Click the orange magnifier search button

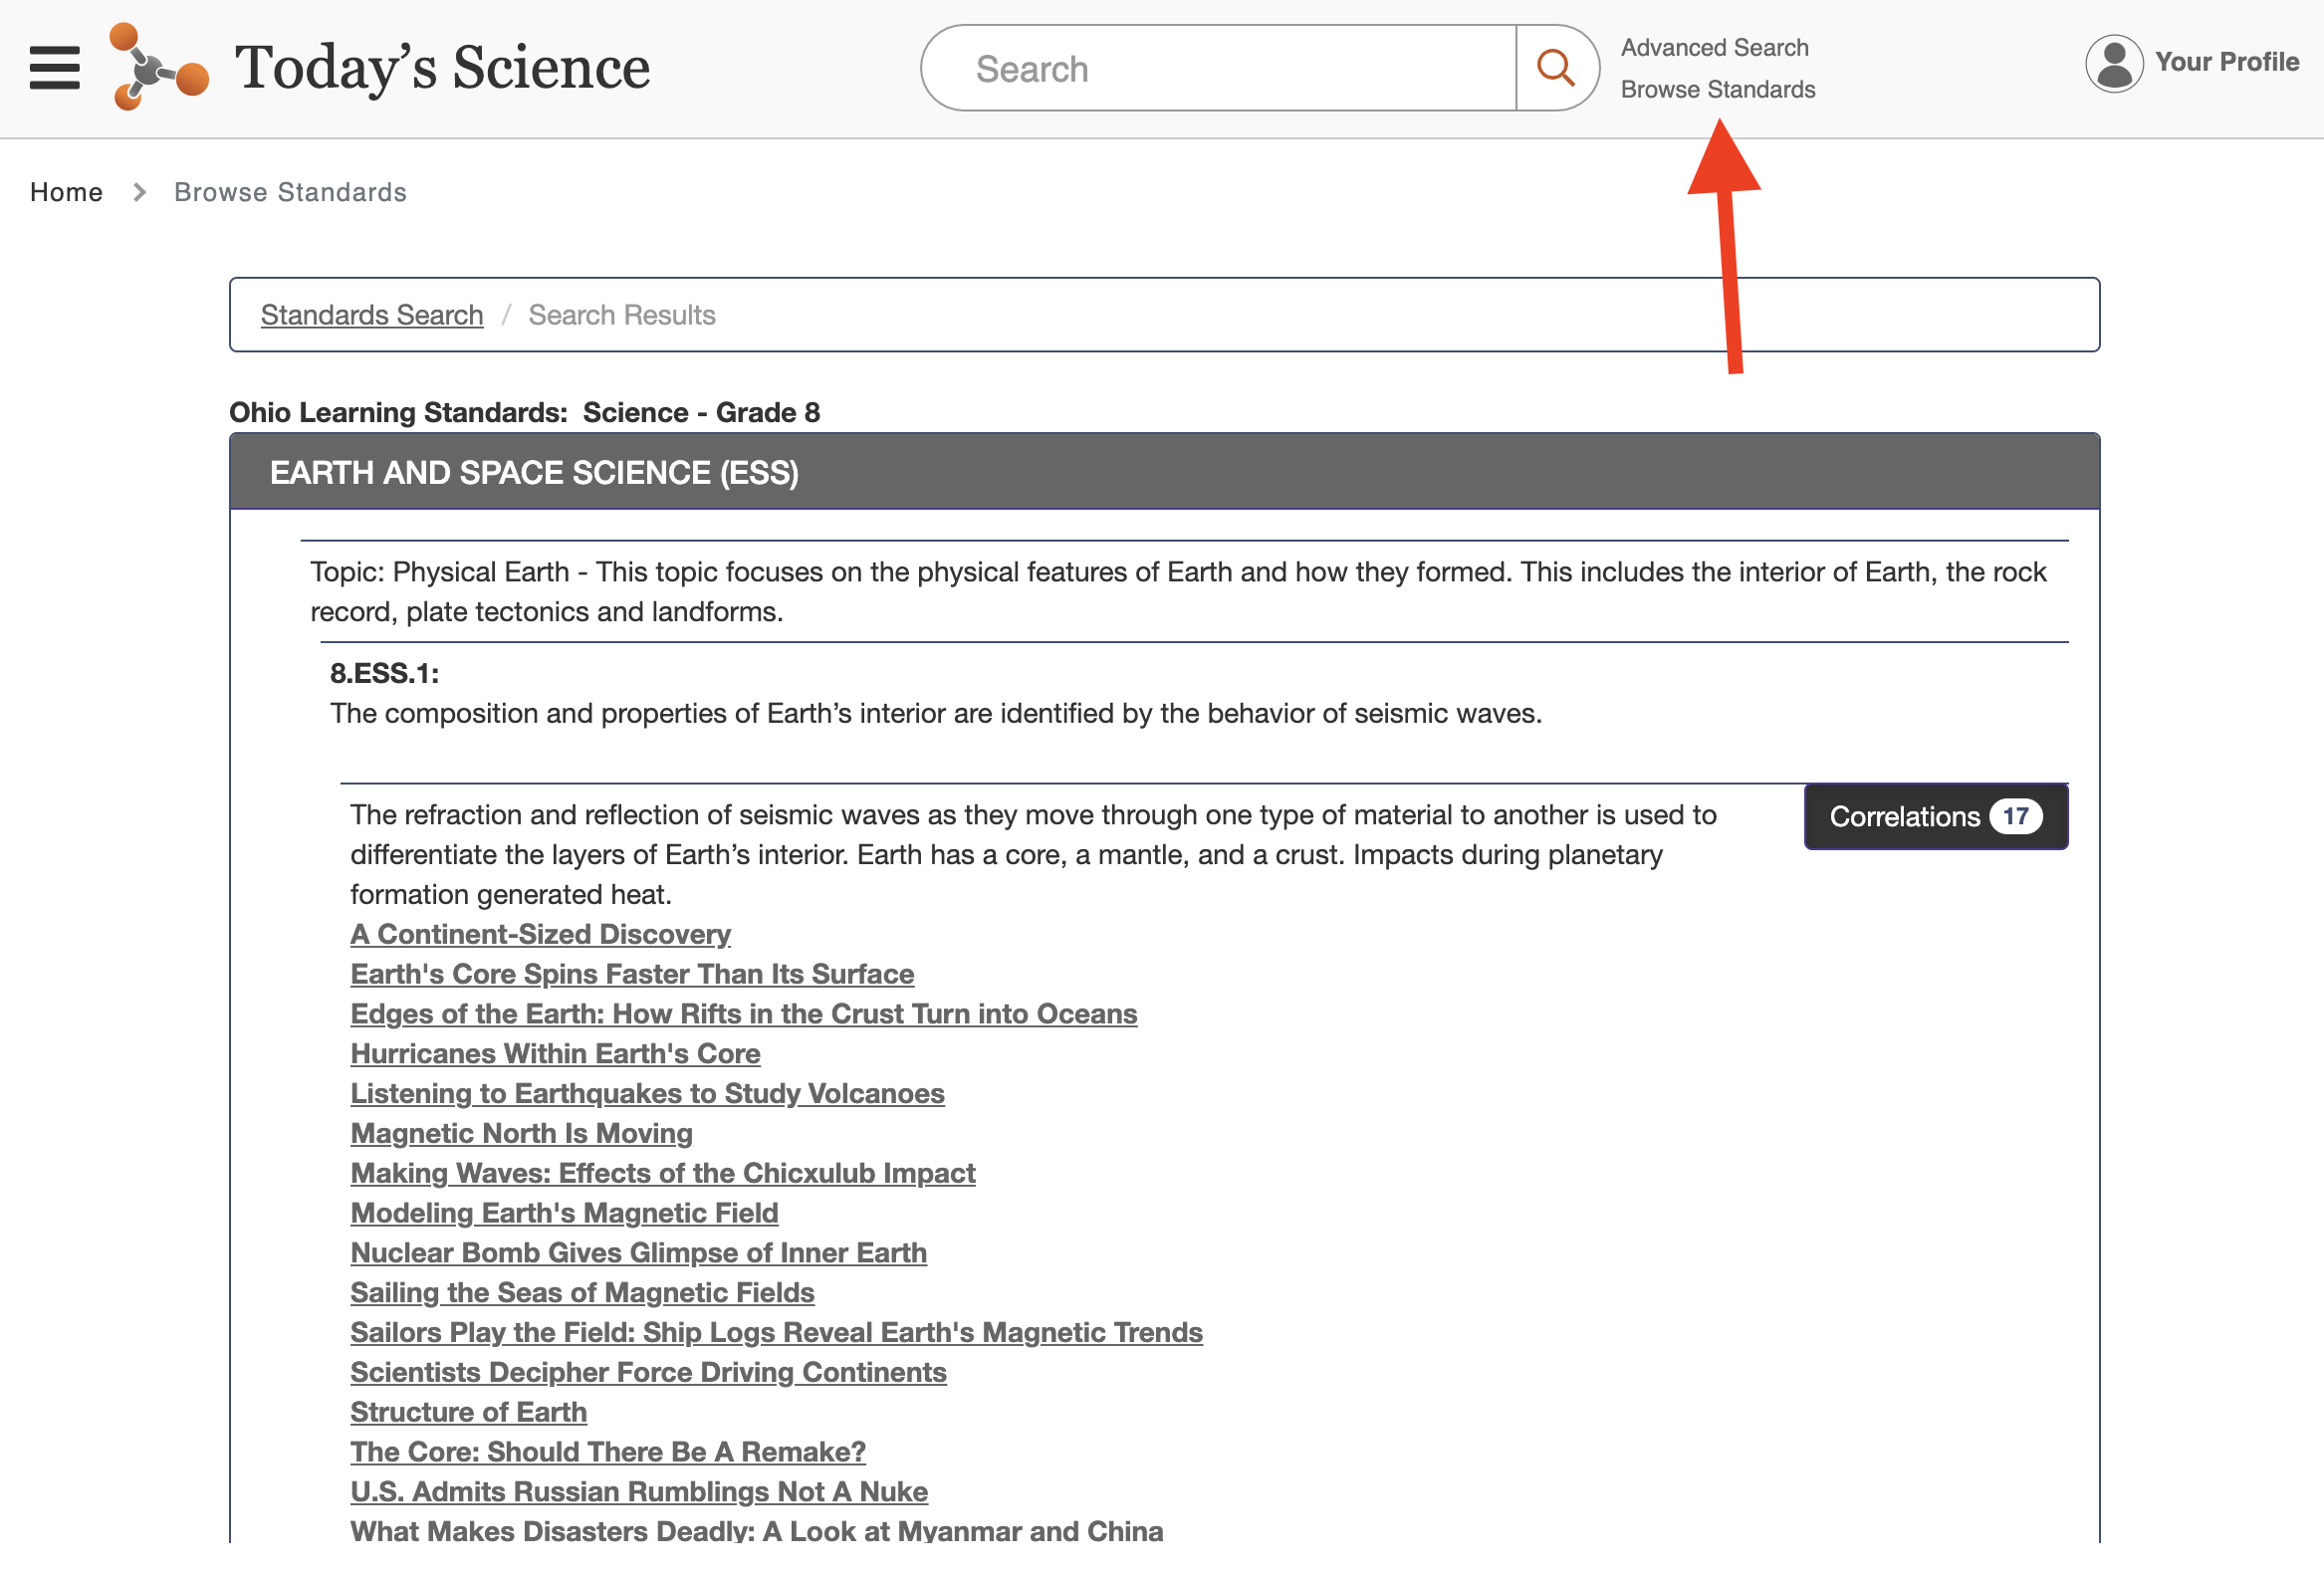click(1556, 68)
